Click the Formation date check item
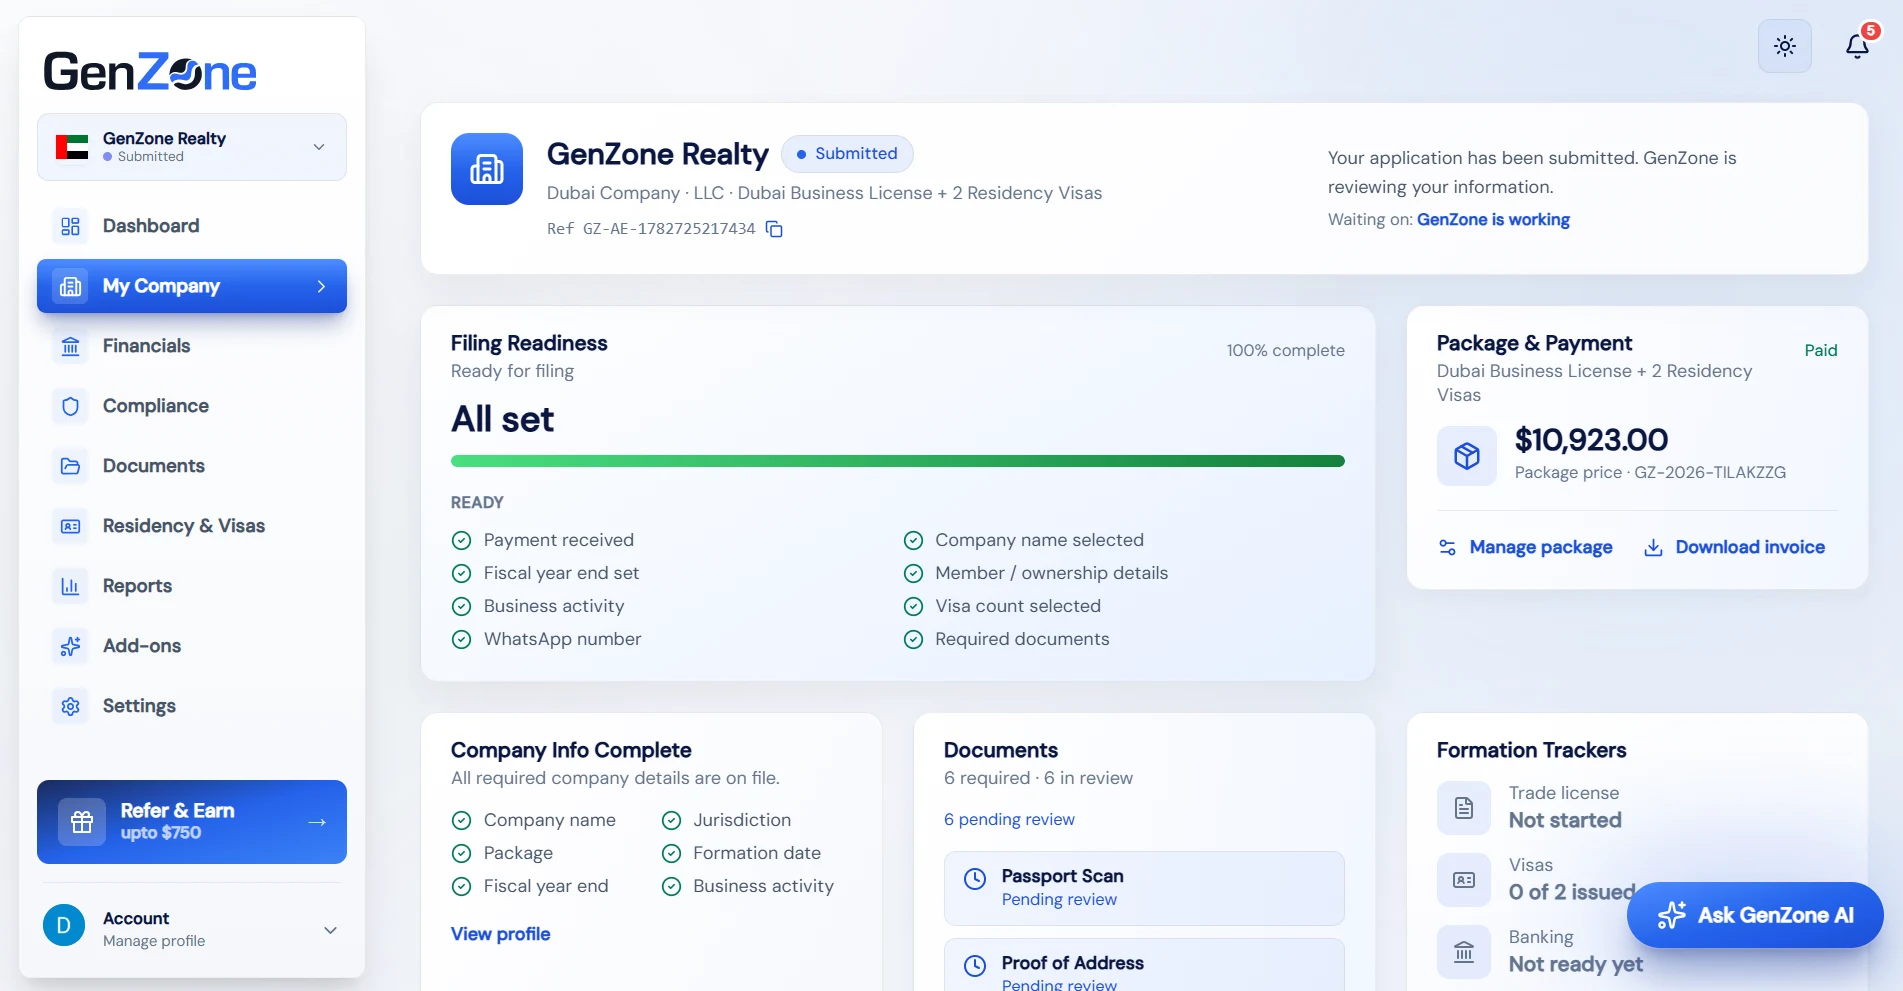The height and width of the screenshot is (991, 1903). point(742,853)
